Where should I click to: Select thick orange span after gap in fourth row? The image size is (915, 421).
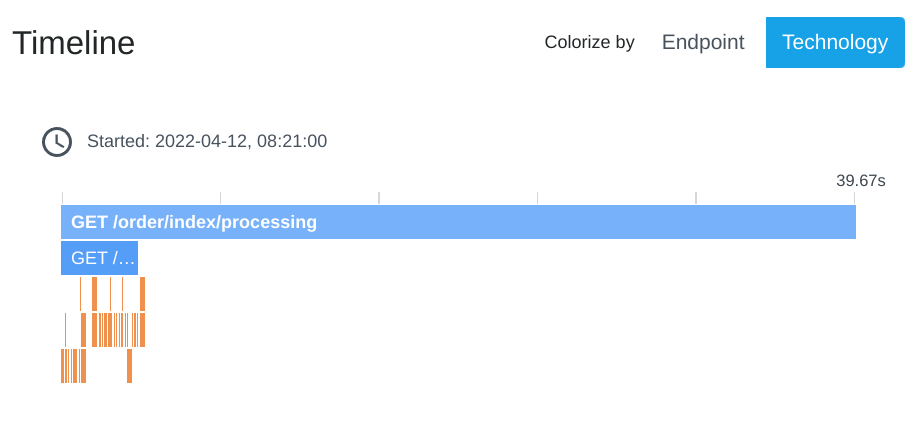81,330
